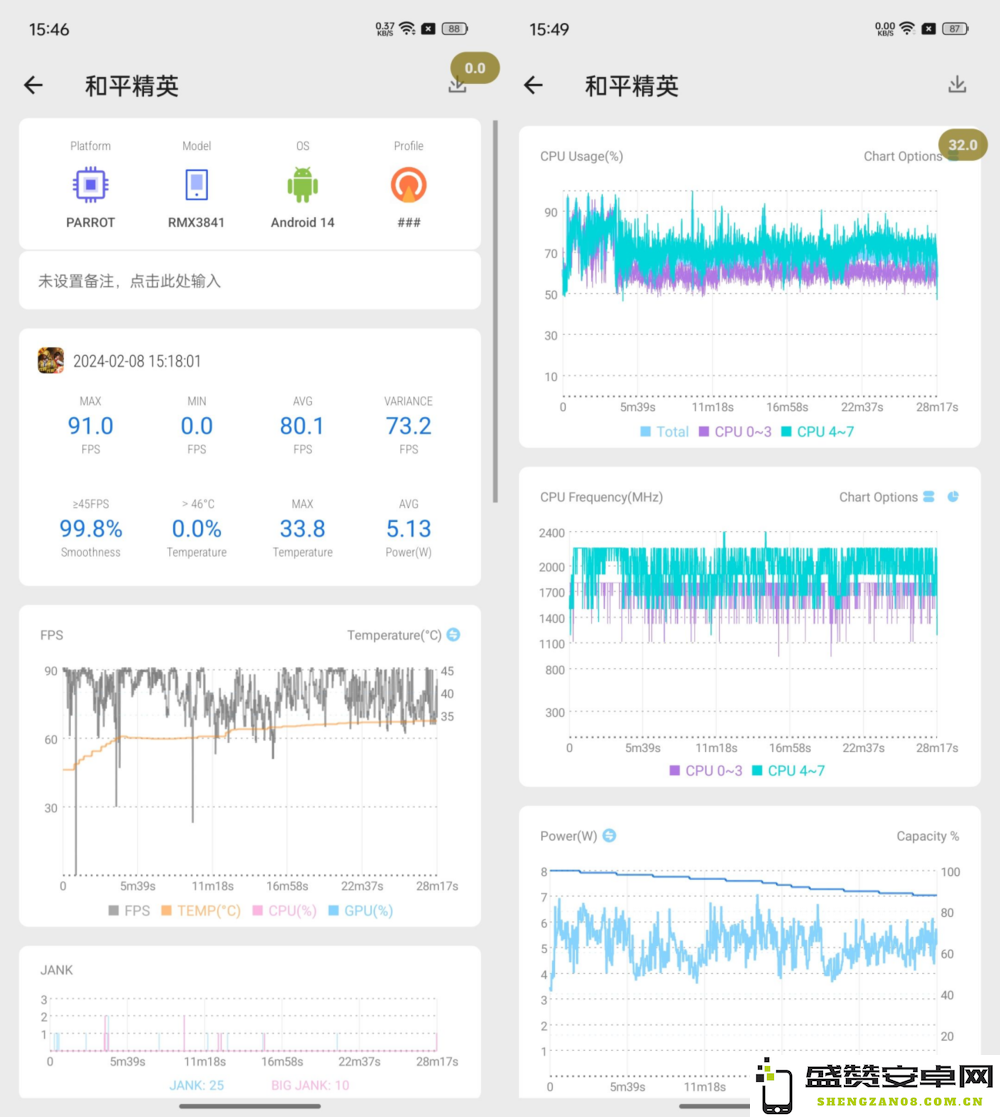Tap the battery 87 indicator on right screen
This screenshot has height=1117, width=1000.
click(955, 28)
